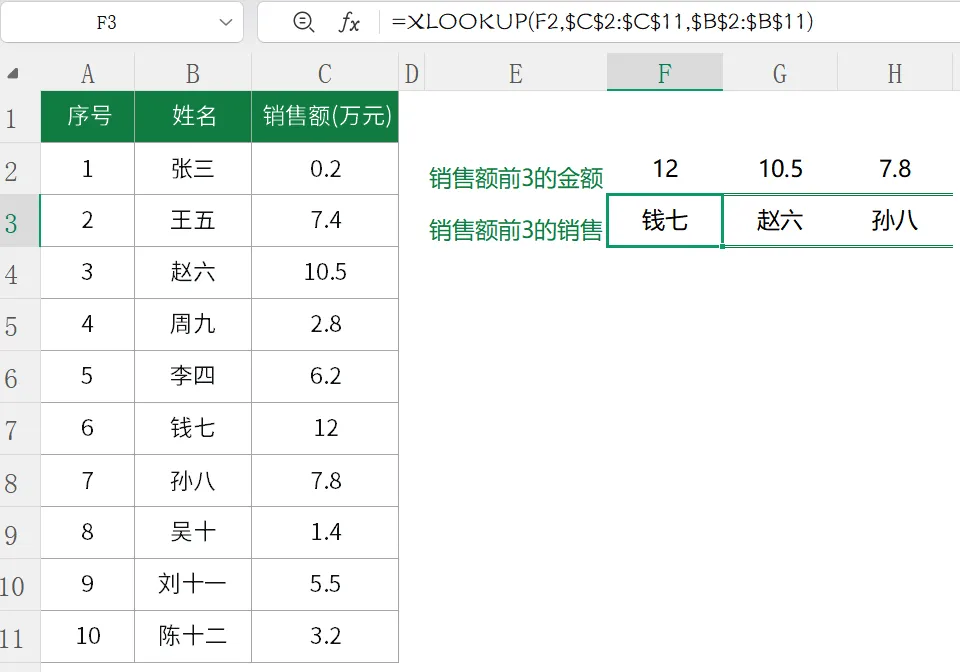Click the label 销售额前3的金额

pos(516,178)
